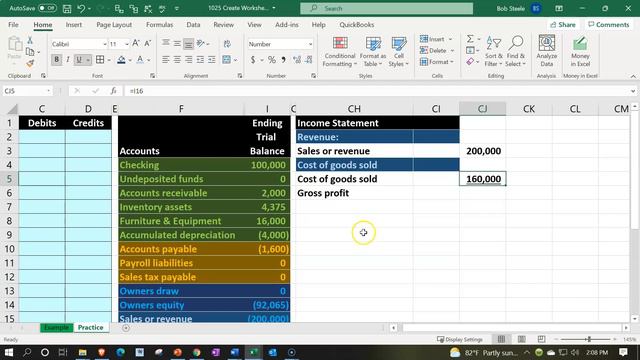Open the File tab
The height and width of the screenshot is (360, 640).
point(13,25)
